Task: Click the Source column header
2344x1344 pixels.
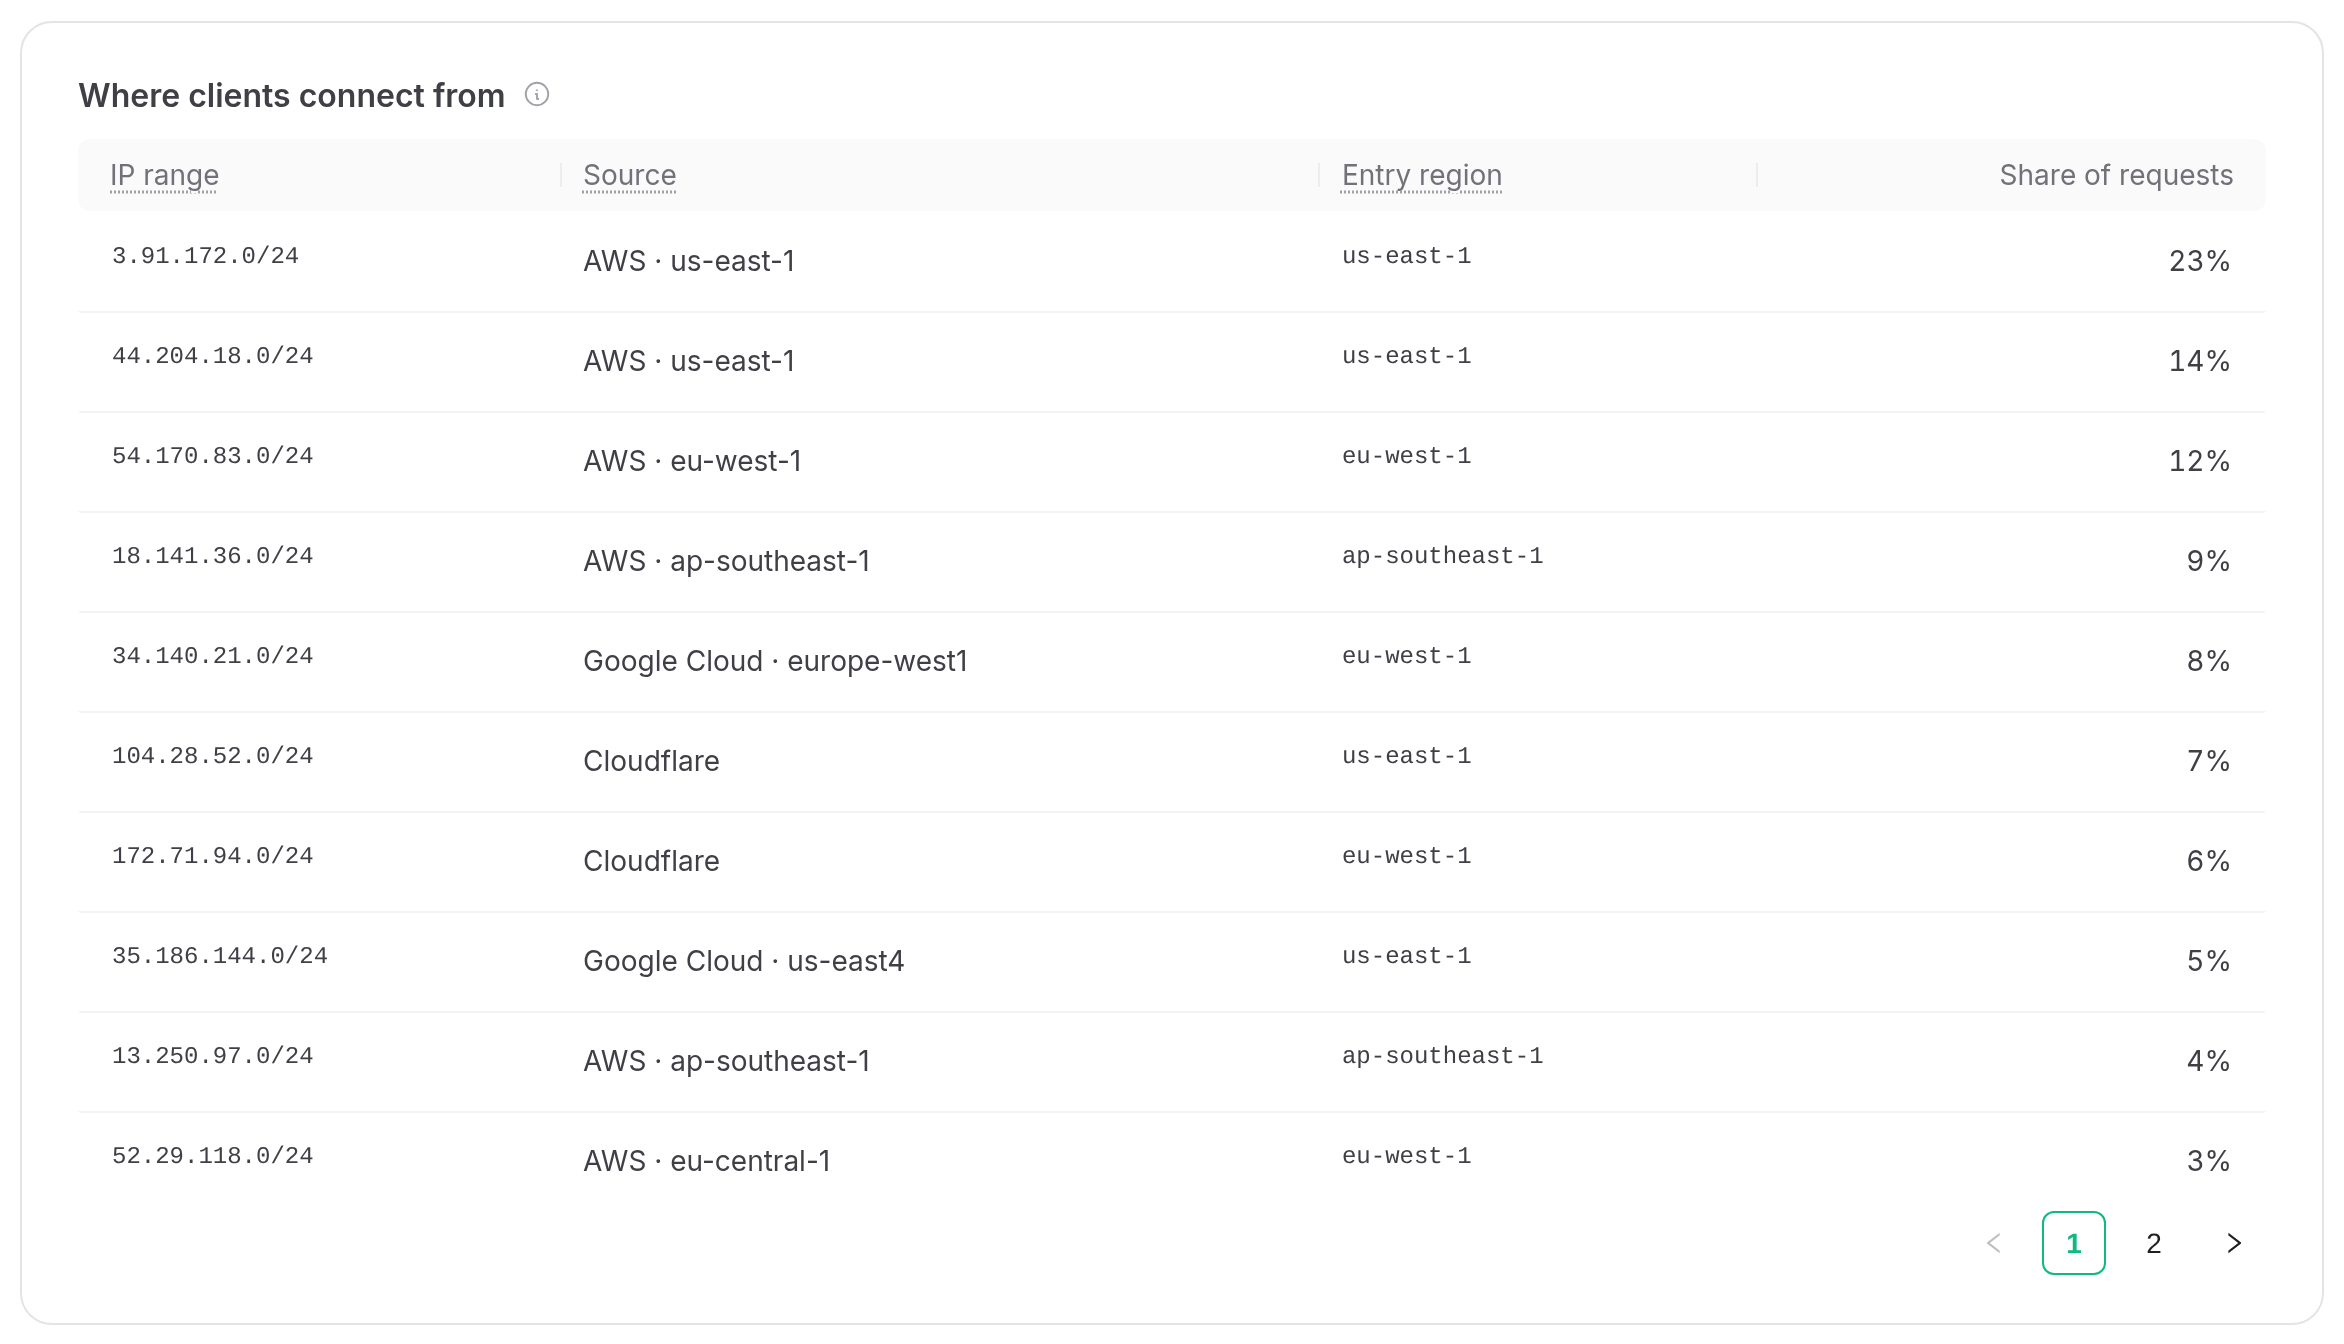Action: (x=630, y=175)
